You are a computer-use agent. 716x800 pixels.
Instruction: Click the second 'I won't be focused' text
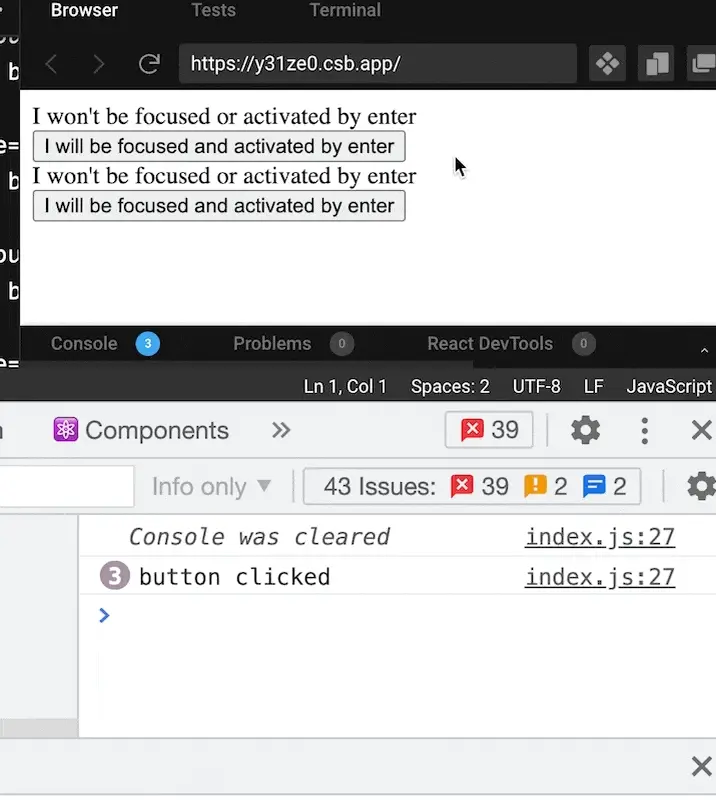[x=225, y=176]
